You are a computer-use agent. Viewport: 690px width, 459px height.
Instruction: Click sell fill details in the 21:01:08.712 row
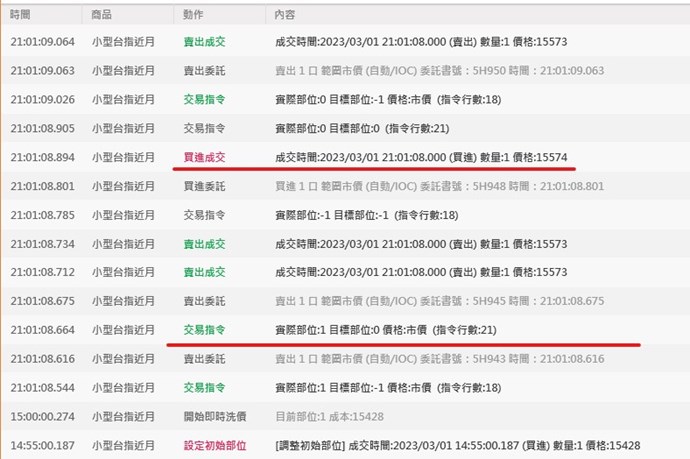421,272
